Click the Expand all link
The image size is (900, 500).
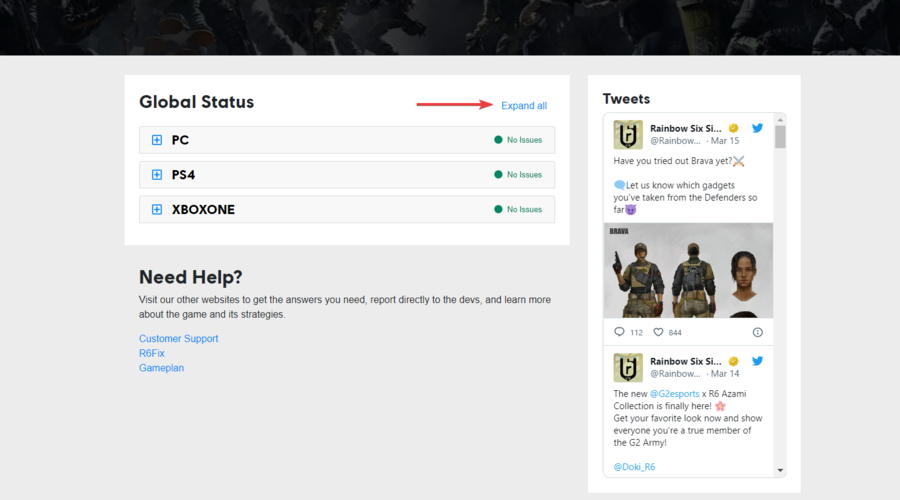(523, 106)
